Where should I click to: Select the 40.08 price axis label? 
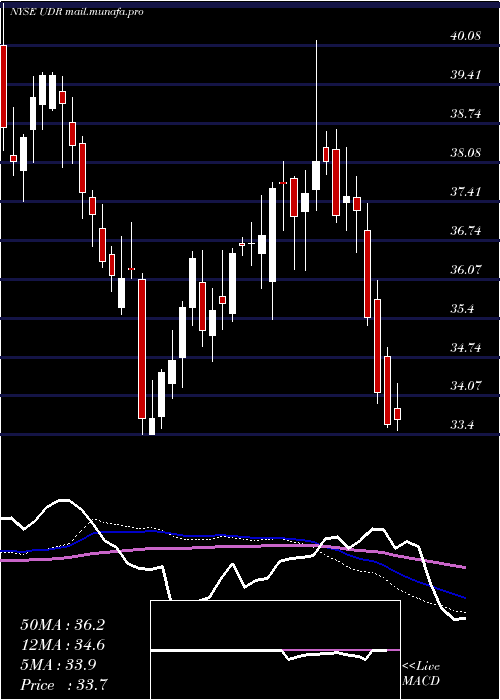466,36
